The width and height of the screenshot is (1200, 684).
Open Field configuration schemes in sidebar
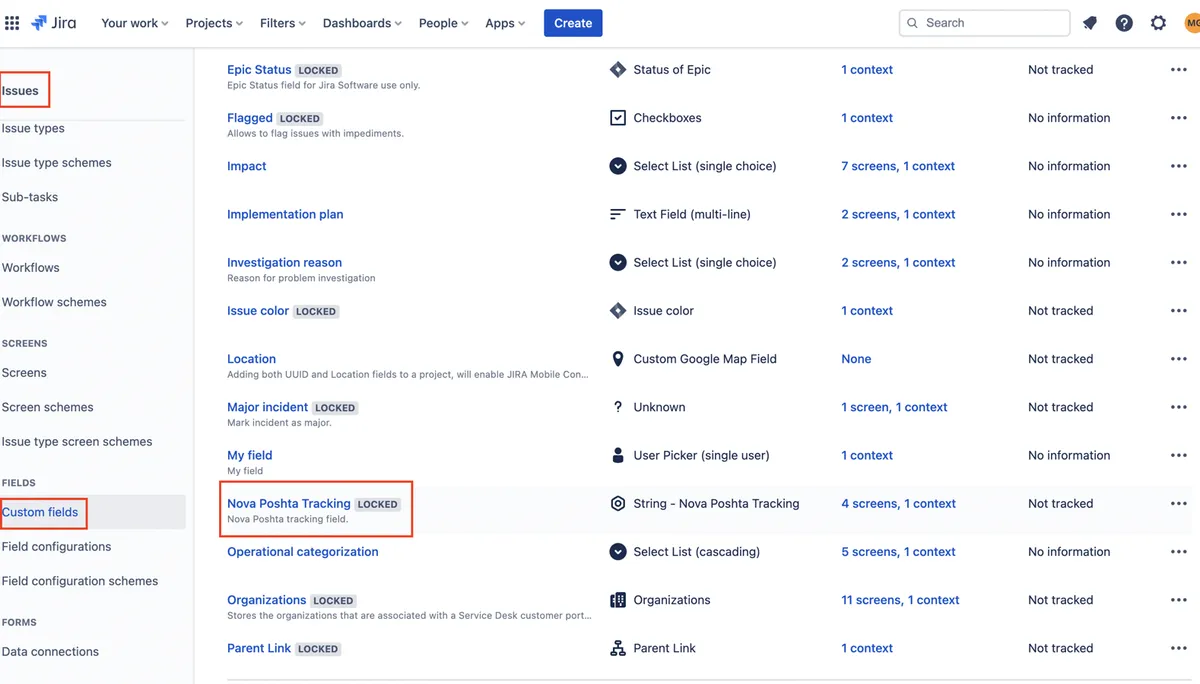[x=80, y=581]
